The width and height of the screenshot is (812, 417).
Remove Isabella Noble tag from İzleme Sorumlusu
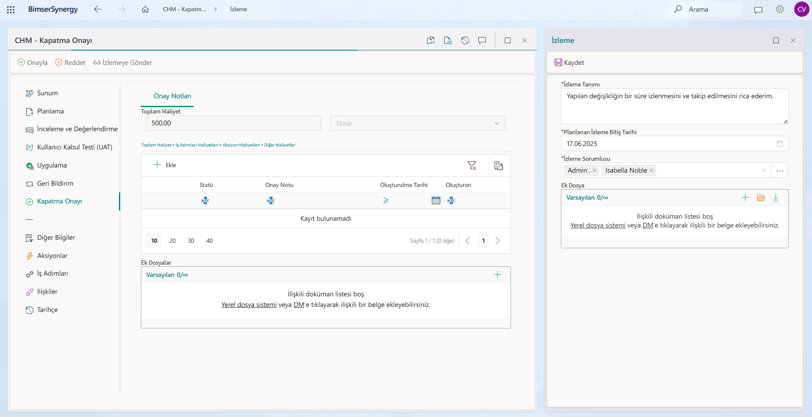point(651,170)
